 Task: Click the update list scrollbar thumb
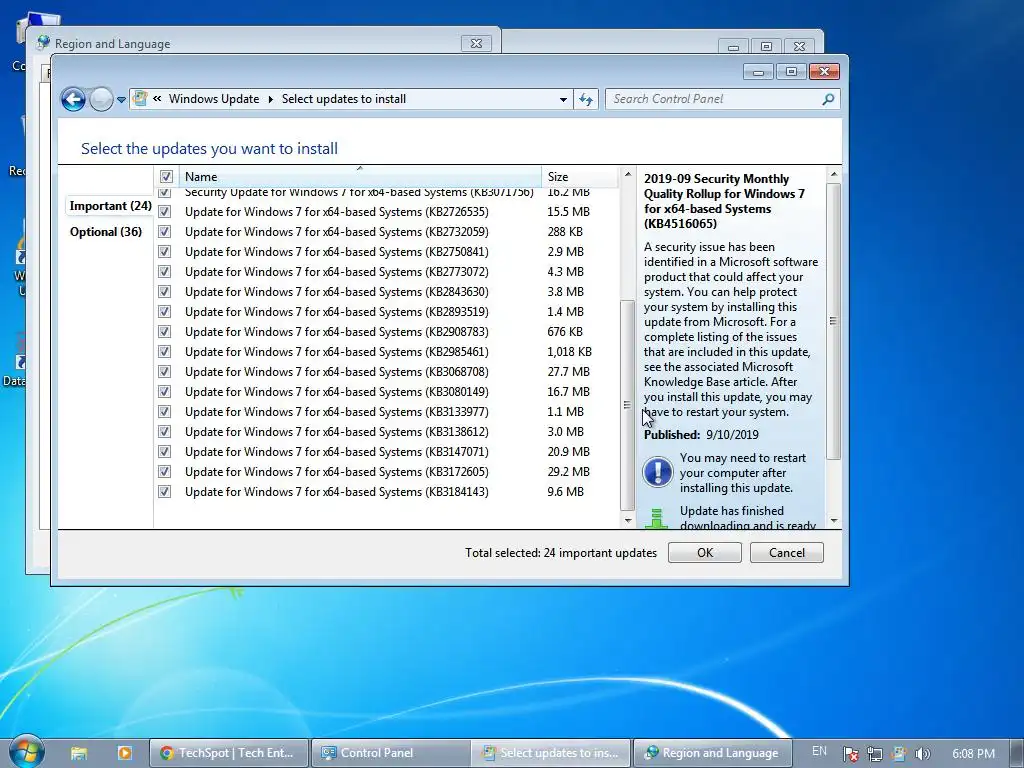tap(627, 405)
